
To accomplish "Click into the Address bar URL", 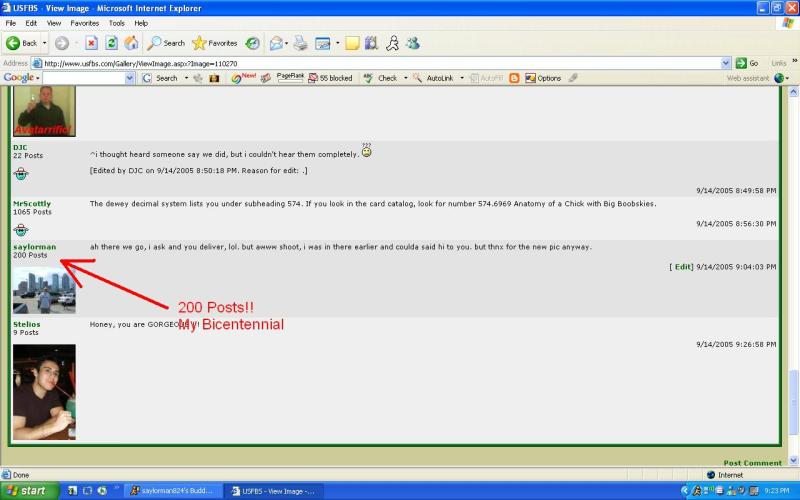I will coord(378,64).
